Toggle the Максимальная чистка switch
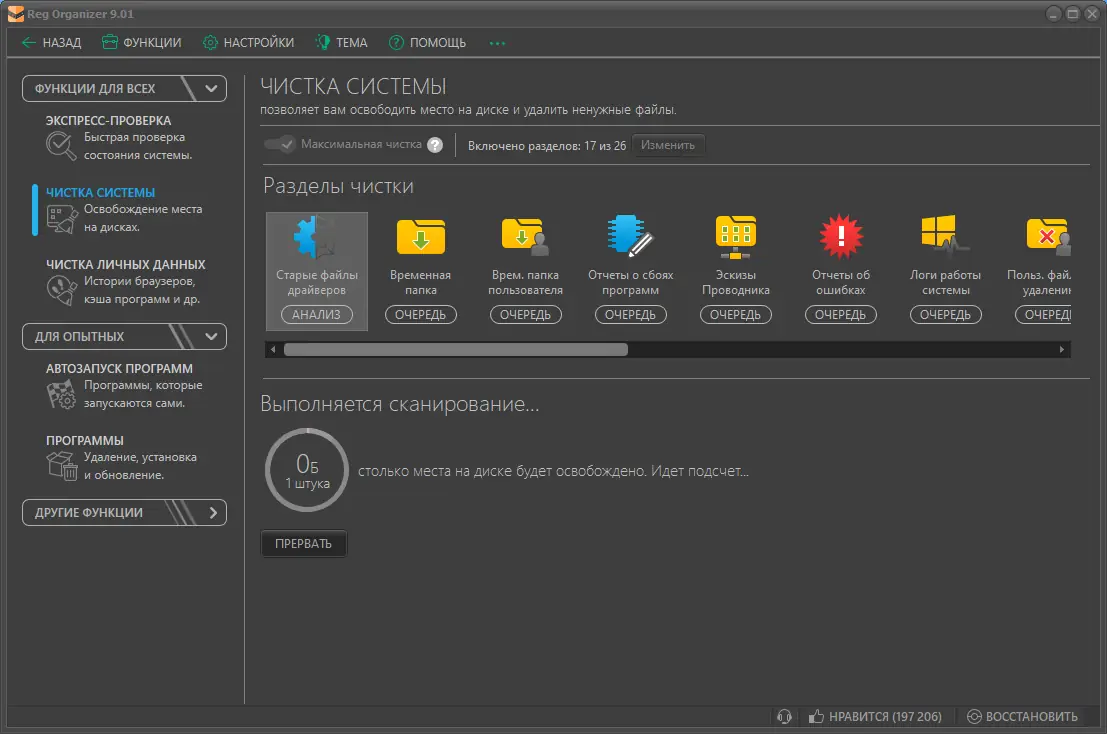The height and width of the screenshot is (734, 1107). click(280, 144)
